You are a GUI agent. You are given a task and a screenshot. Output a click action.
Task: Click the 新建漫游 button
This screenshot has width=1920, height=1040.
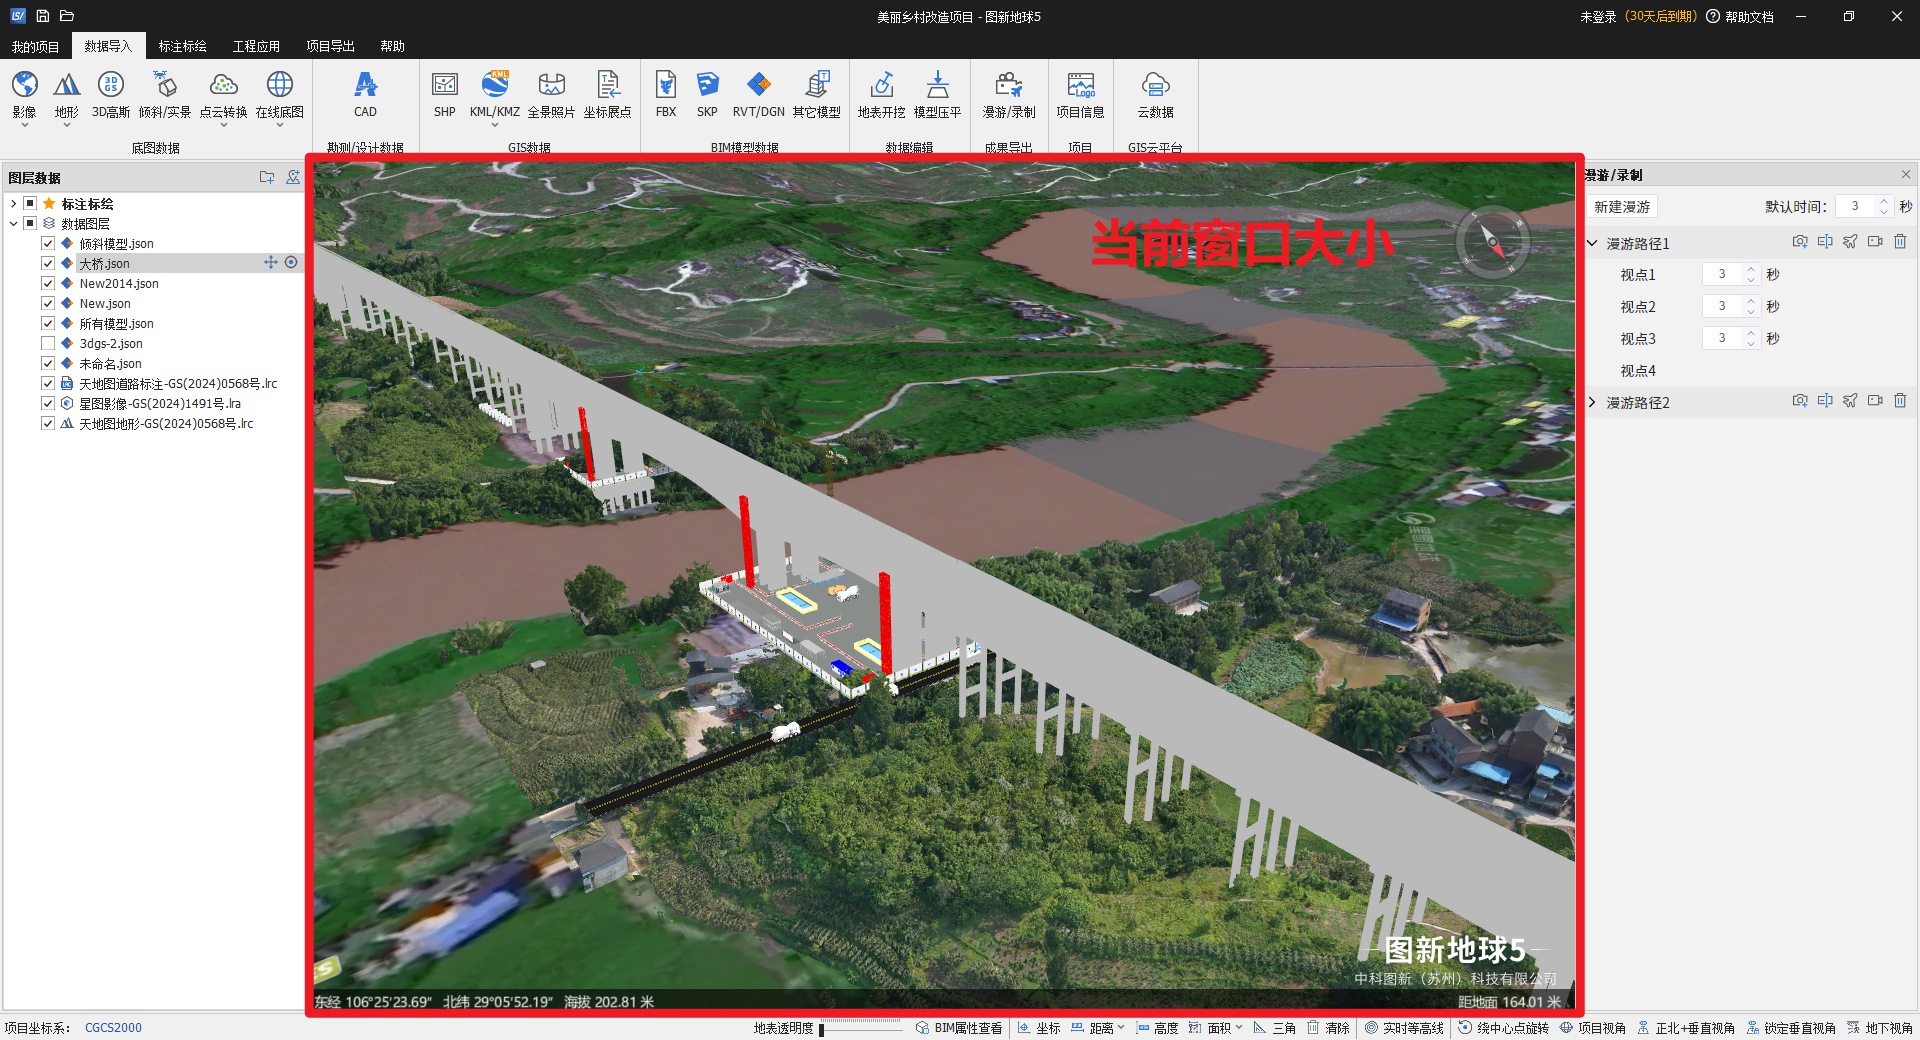click(1621, 206)
